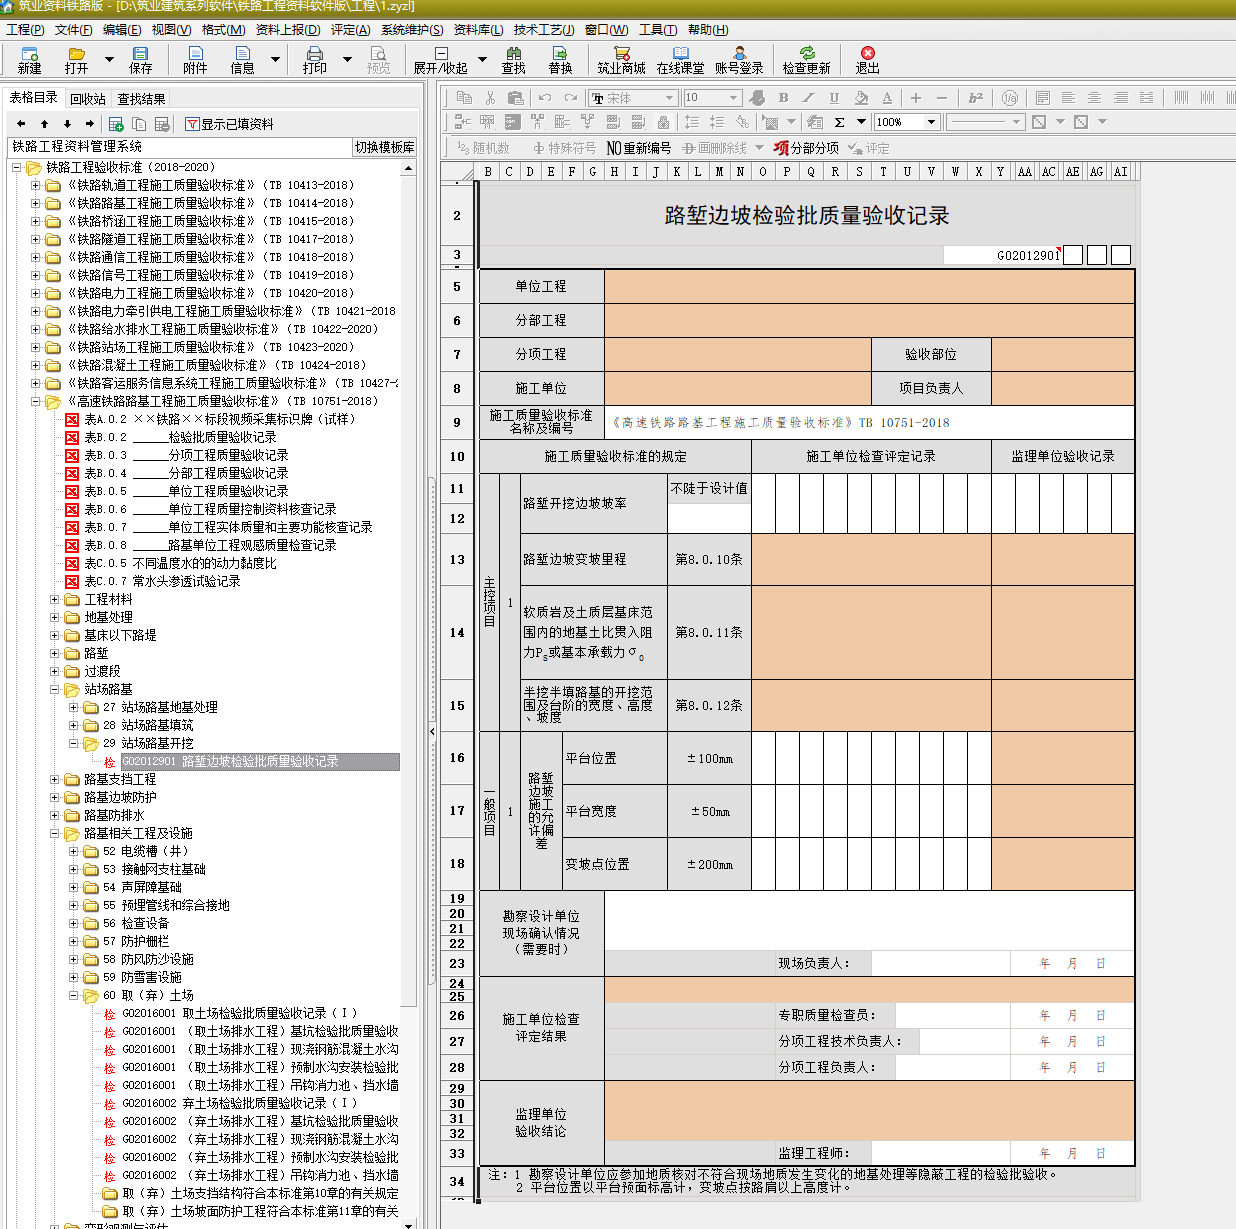
Task: Open the dropdown arrow beside 打印
Action: pyautogui.click(x=347, y=59)
